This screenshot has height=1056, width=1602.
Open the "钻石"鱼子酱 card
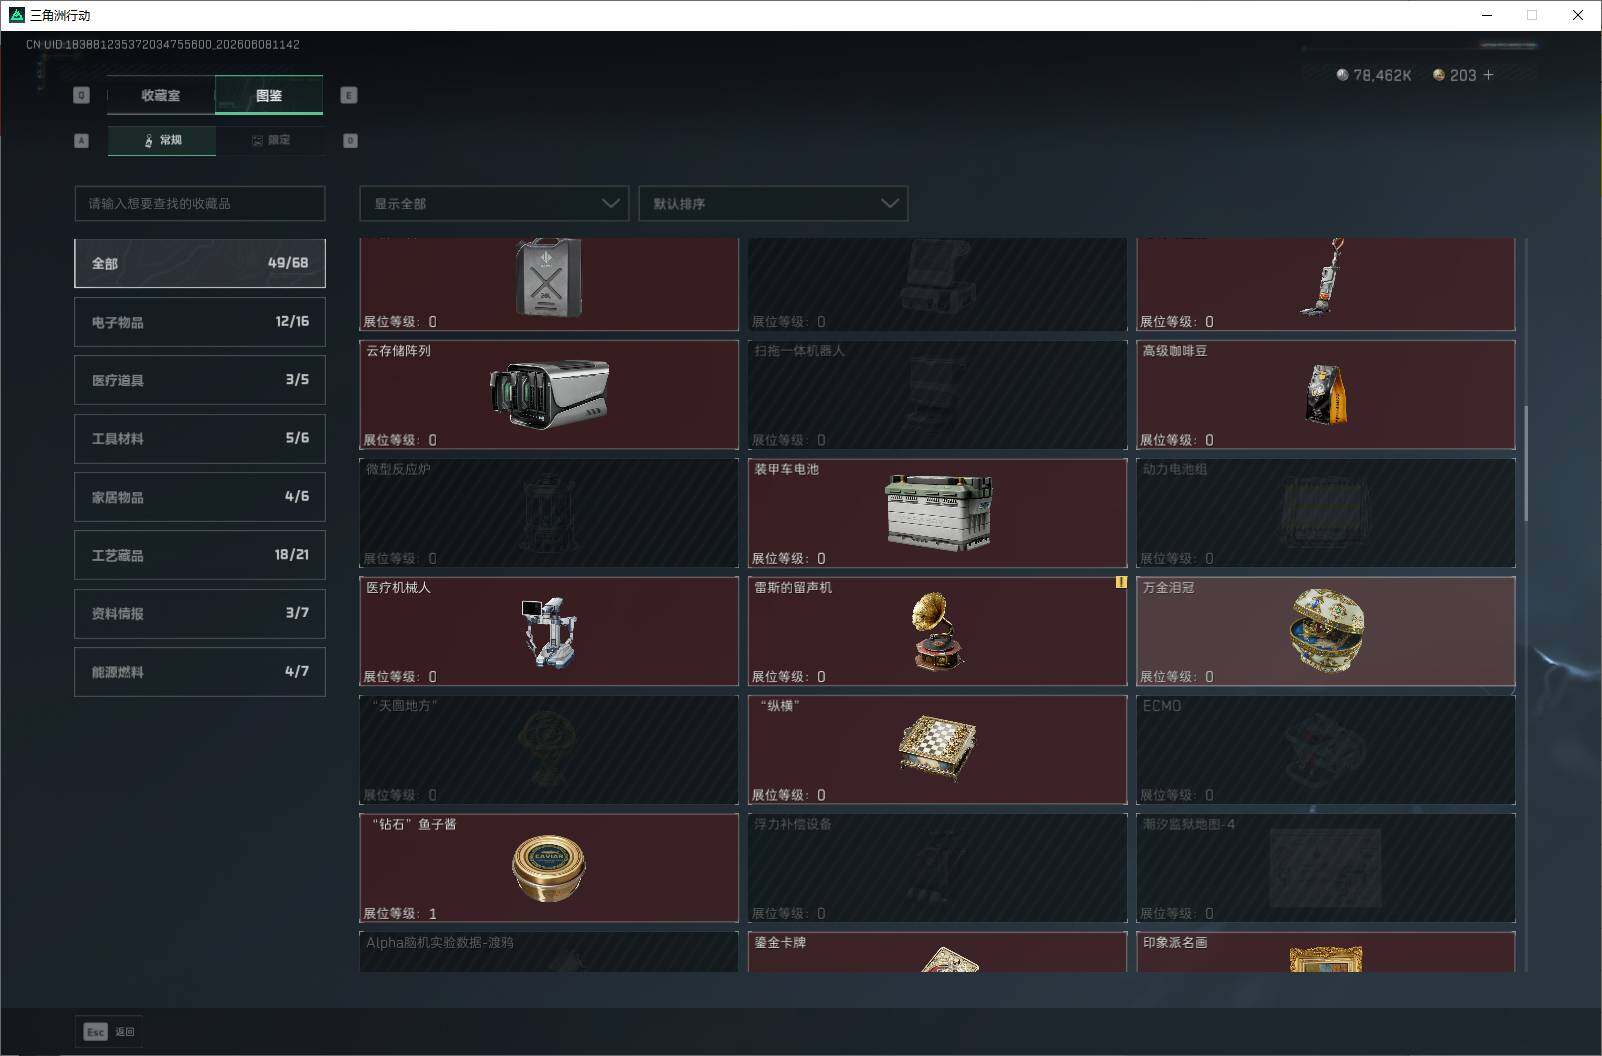point(549,868)
